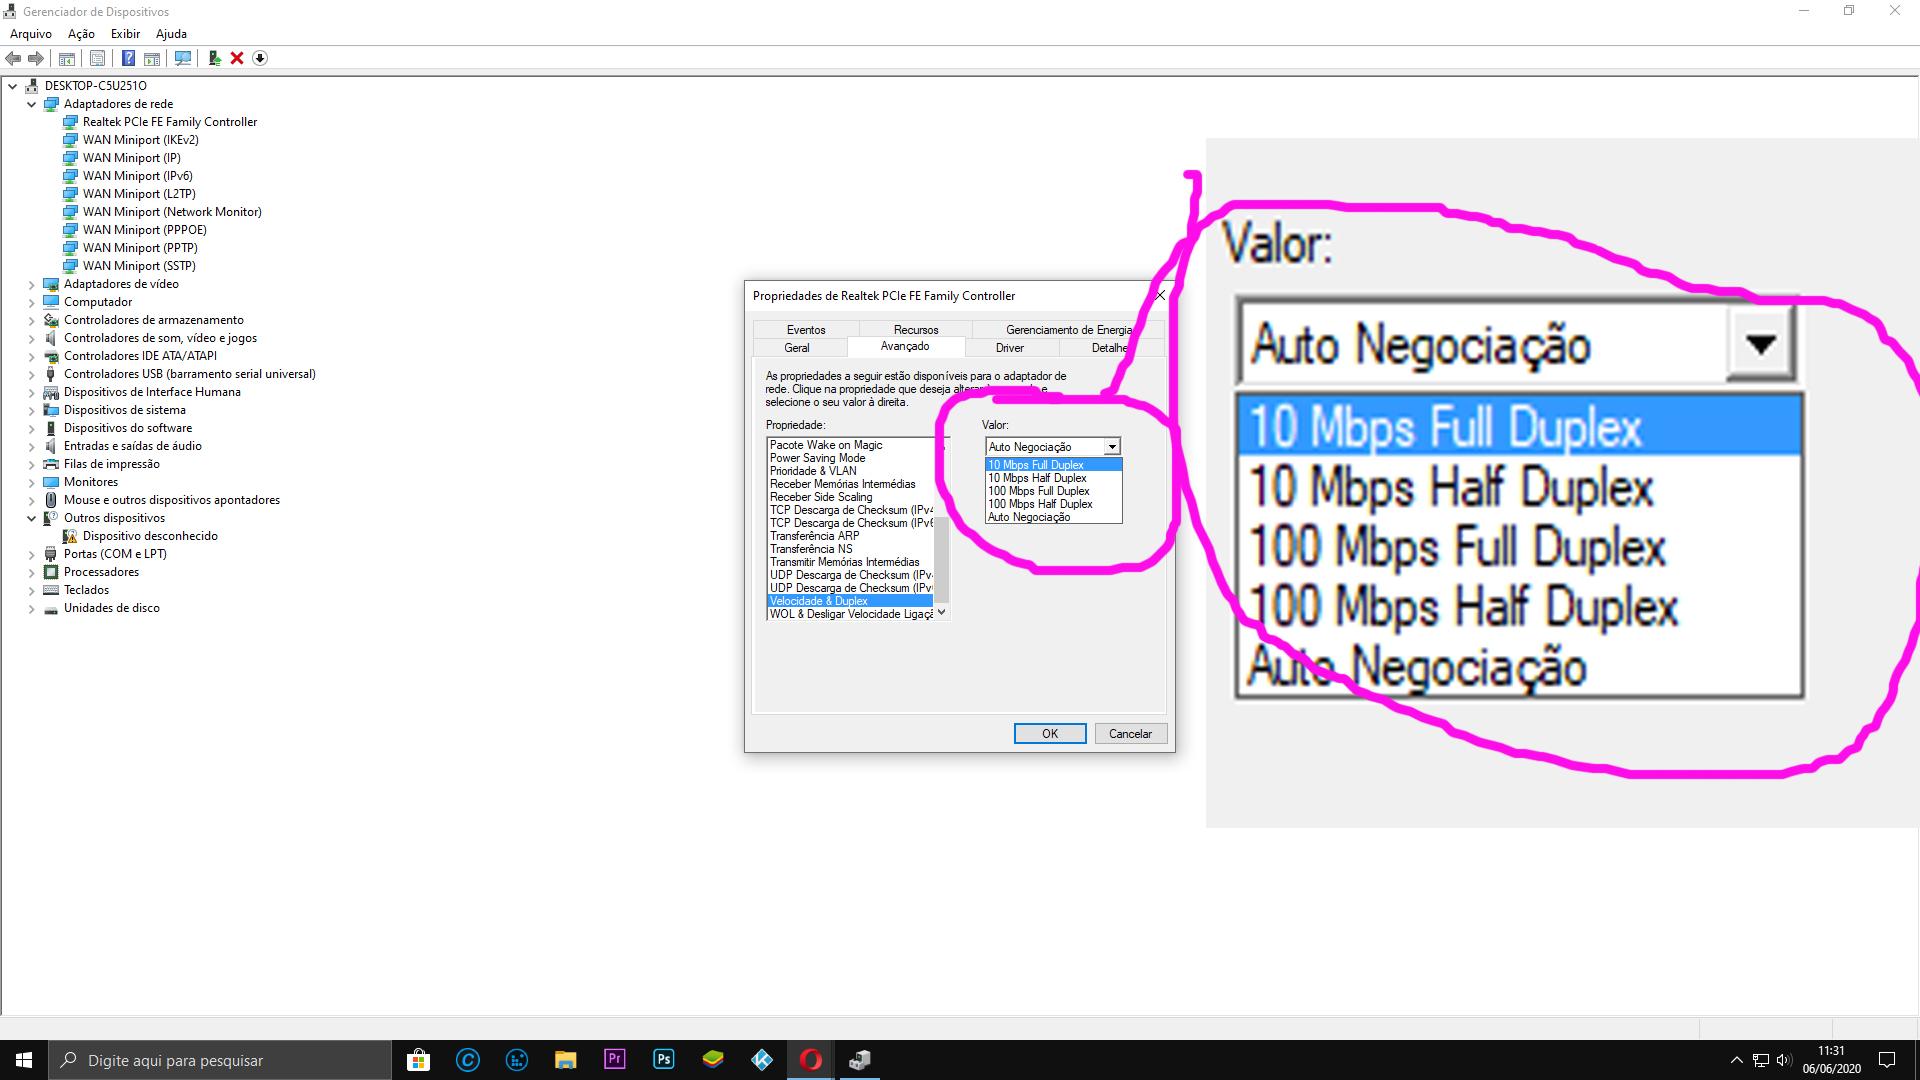Expand the Adaptadores de vídeo category
Screen dimensions: 1920x1080
[31, 284]
